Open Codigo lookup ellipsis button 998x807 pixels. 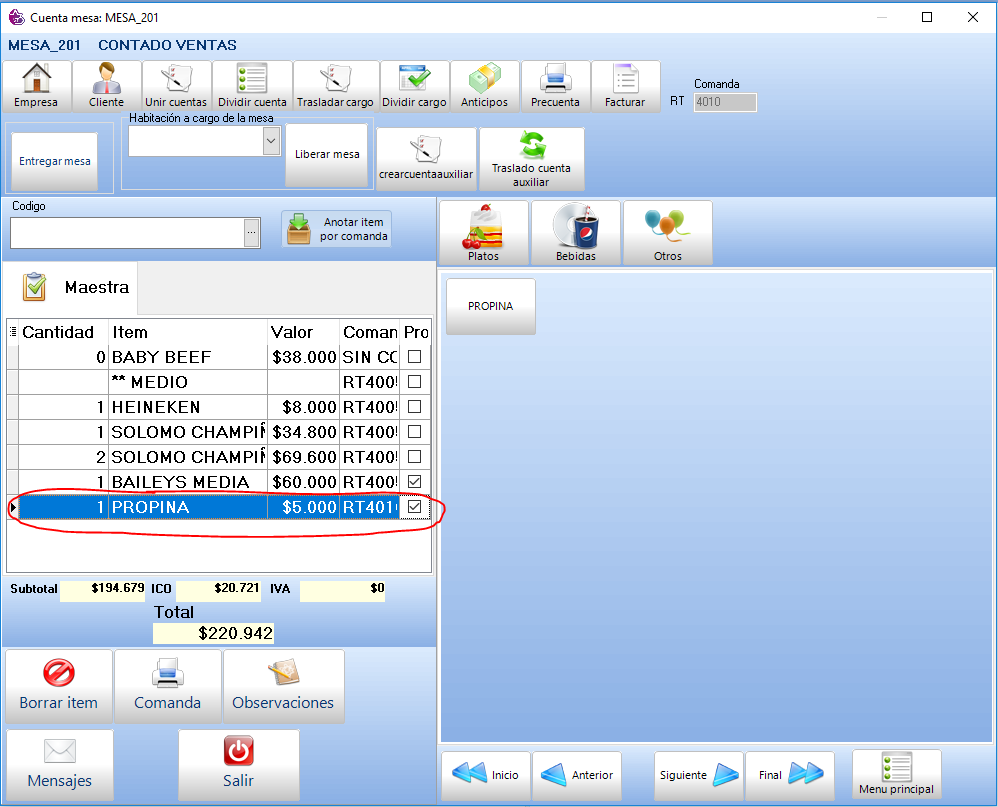[252, 232]
